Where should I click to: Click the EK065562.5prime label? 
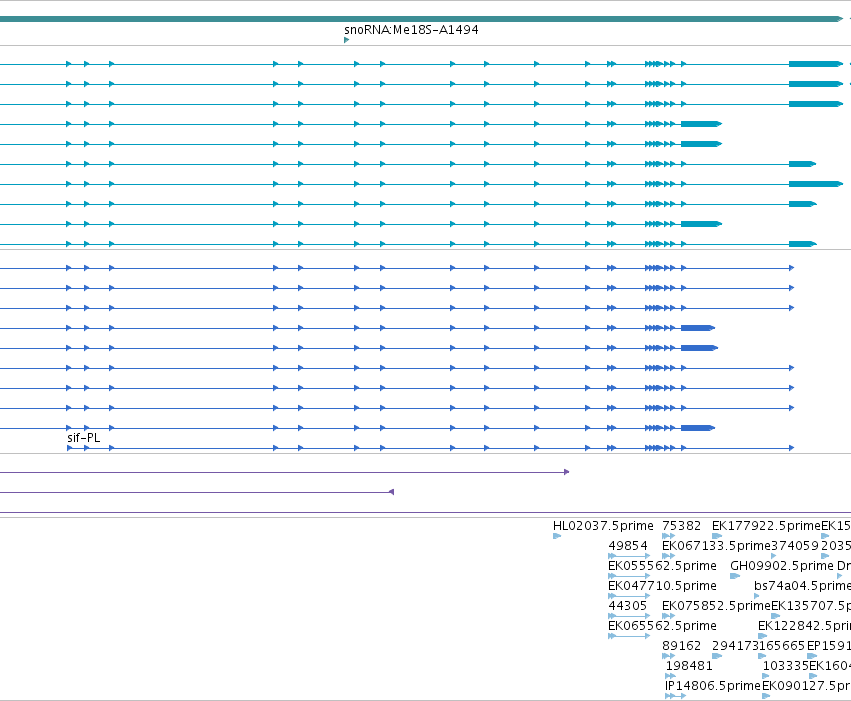point(662,626)
